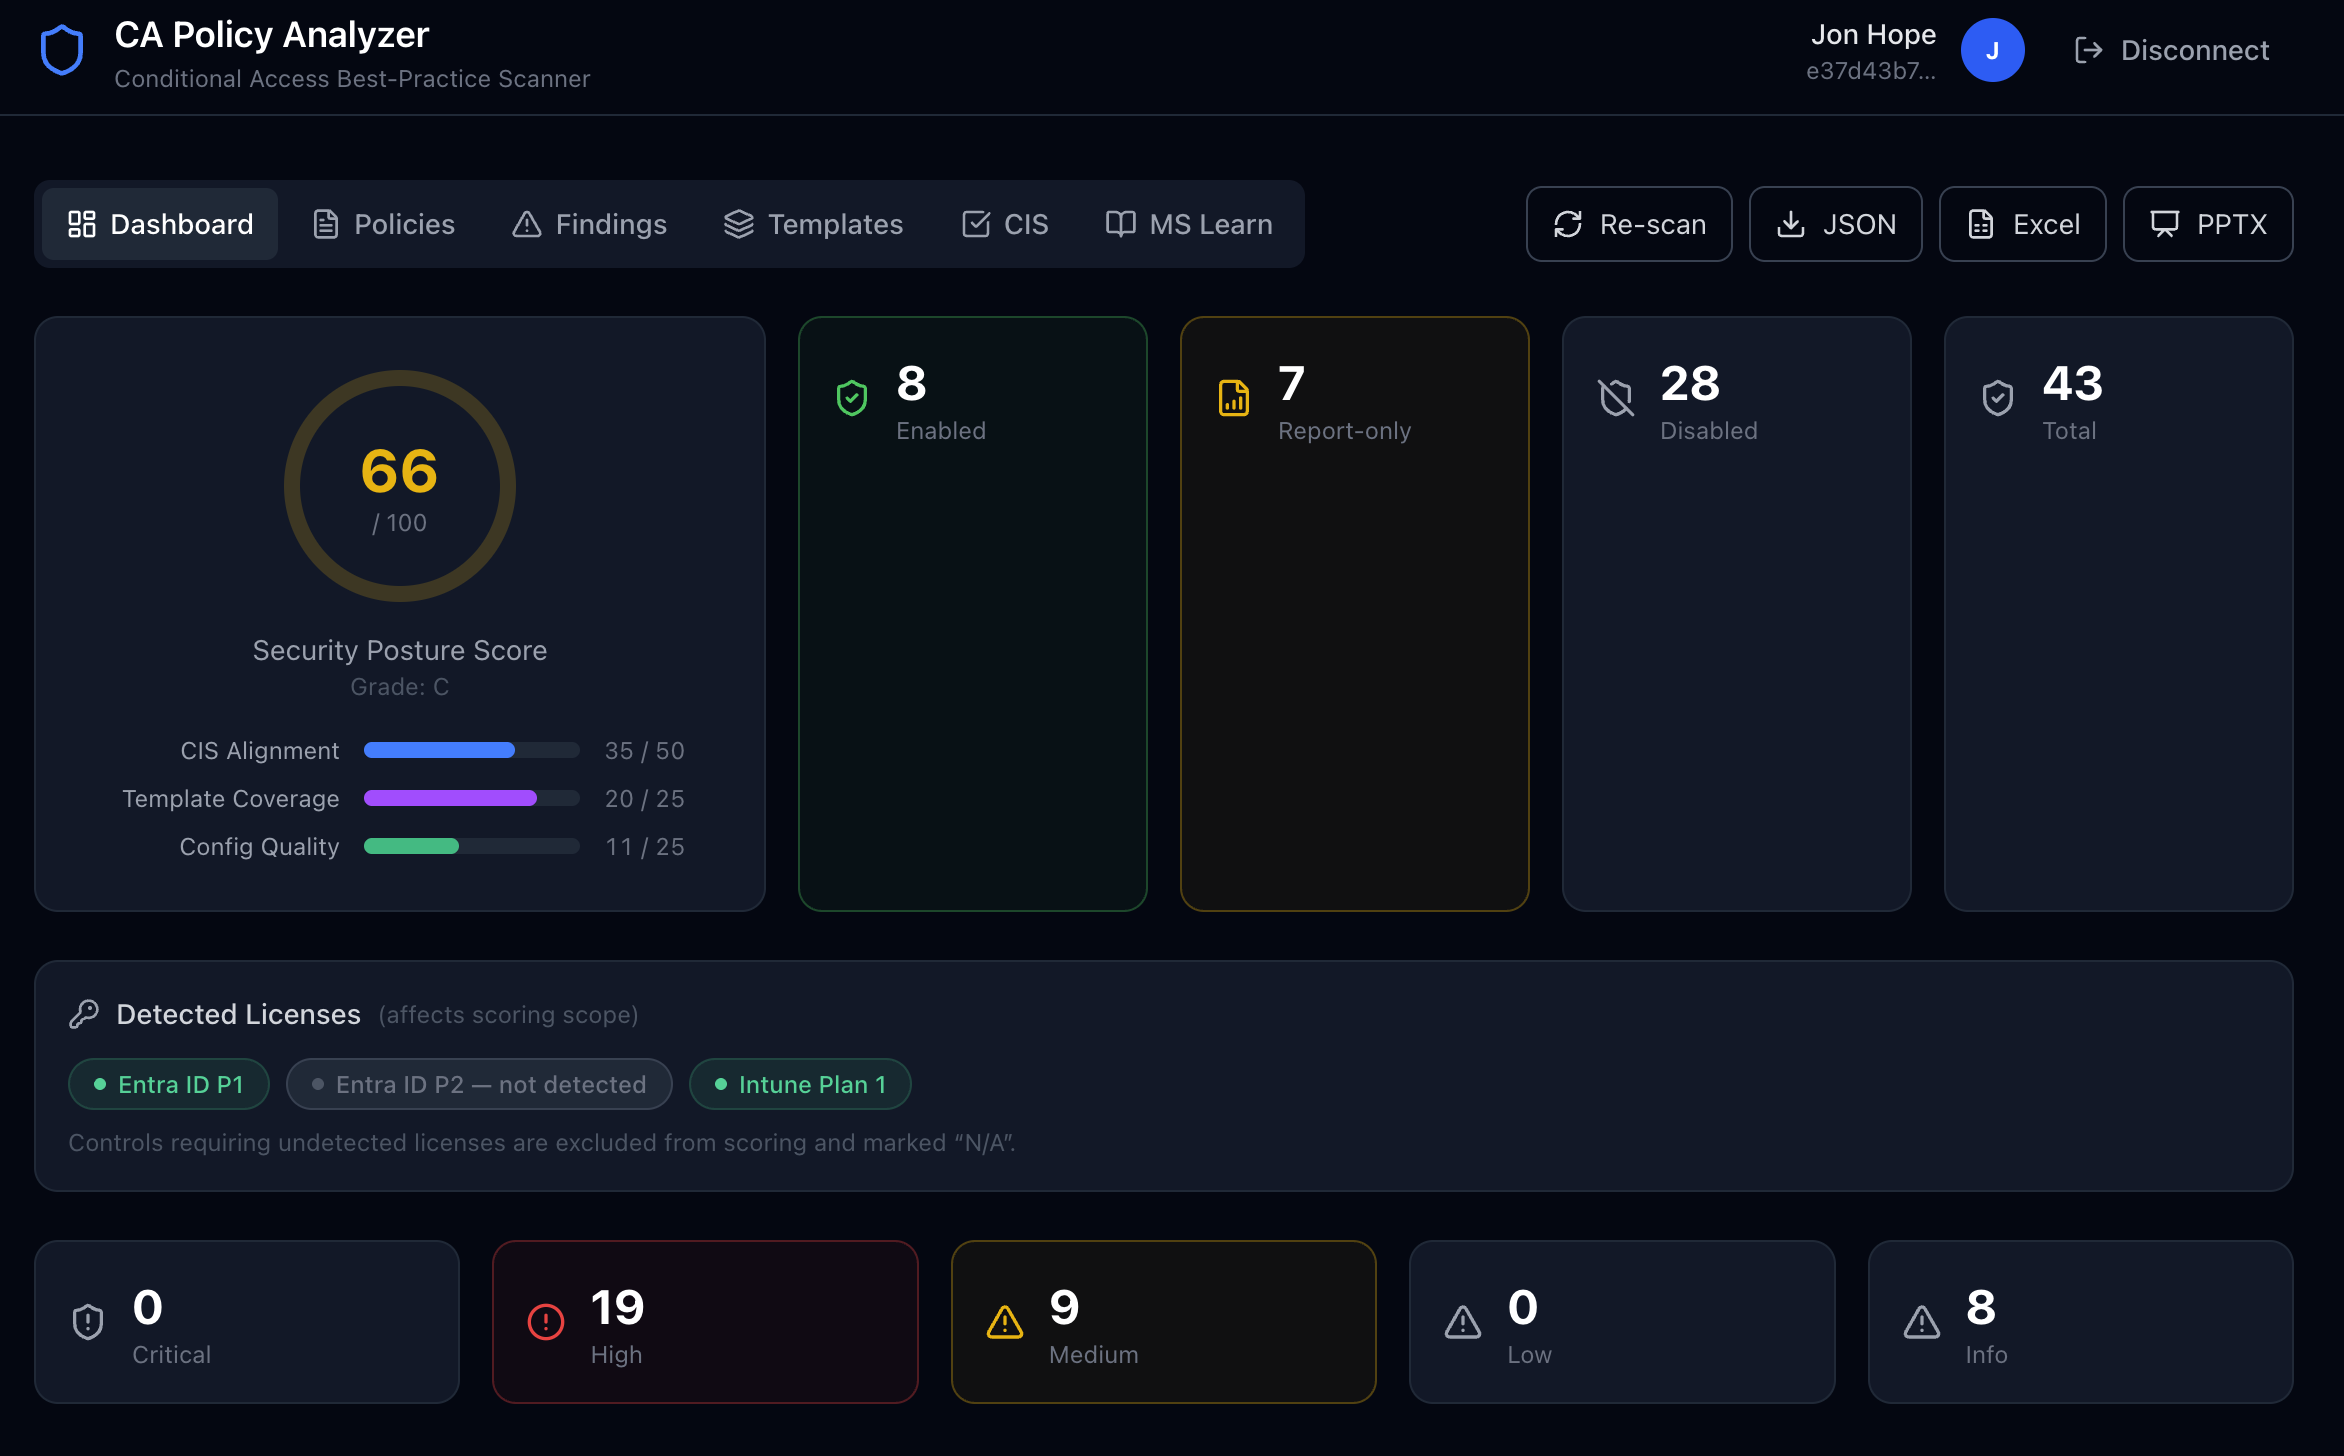The width and height of the screenshot is (2344, 1456).
Task: Click the Disabled card crossed shield icon
Action: (x=1616, y=398)
